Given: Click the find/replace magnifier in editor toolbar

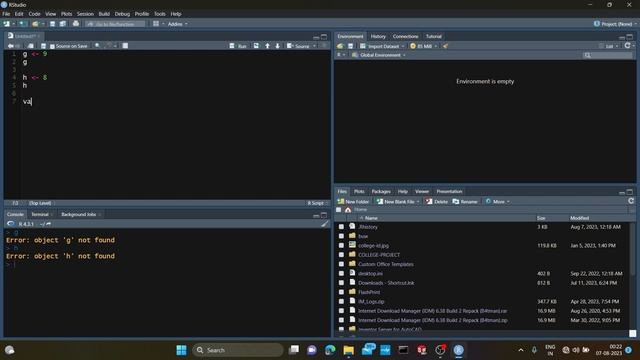Looking at the screenshot, I should click(x=97, y=46).
